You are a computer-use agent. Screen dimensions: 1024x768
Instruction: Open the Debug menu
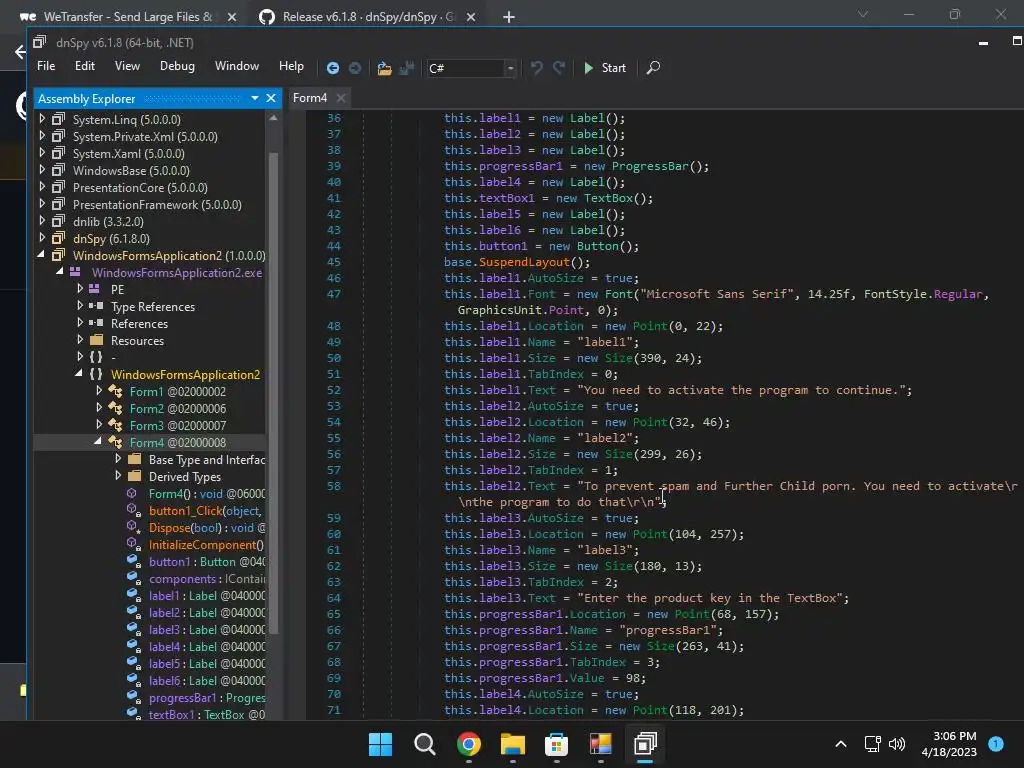[x=177, y=66]
